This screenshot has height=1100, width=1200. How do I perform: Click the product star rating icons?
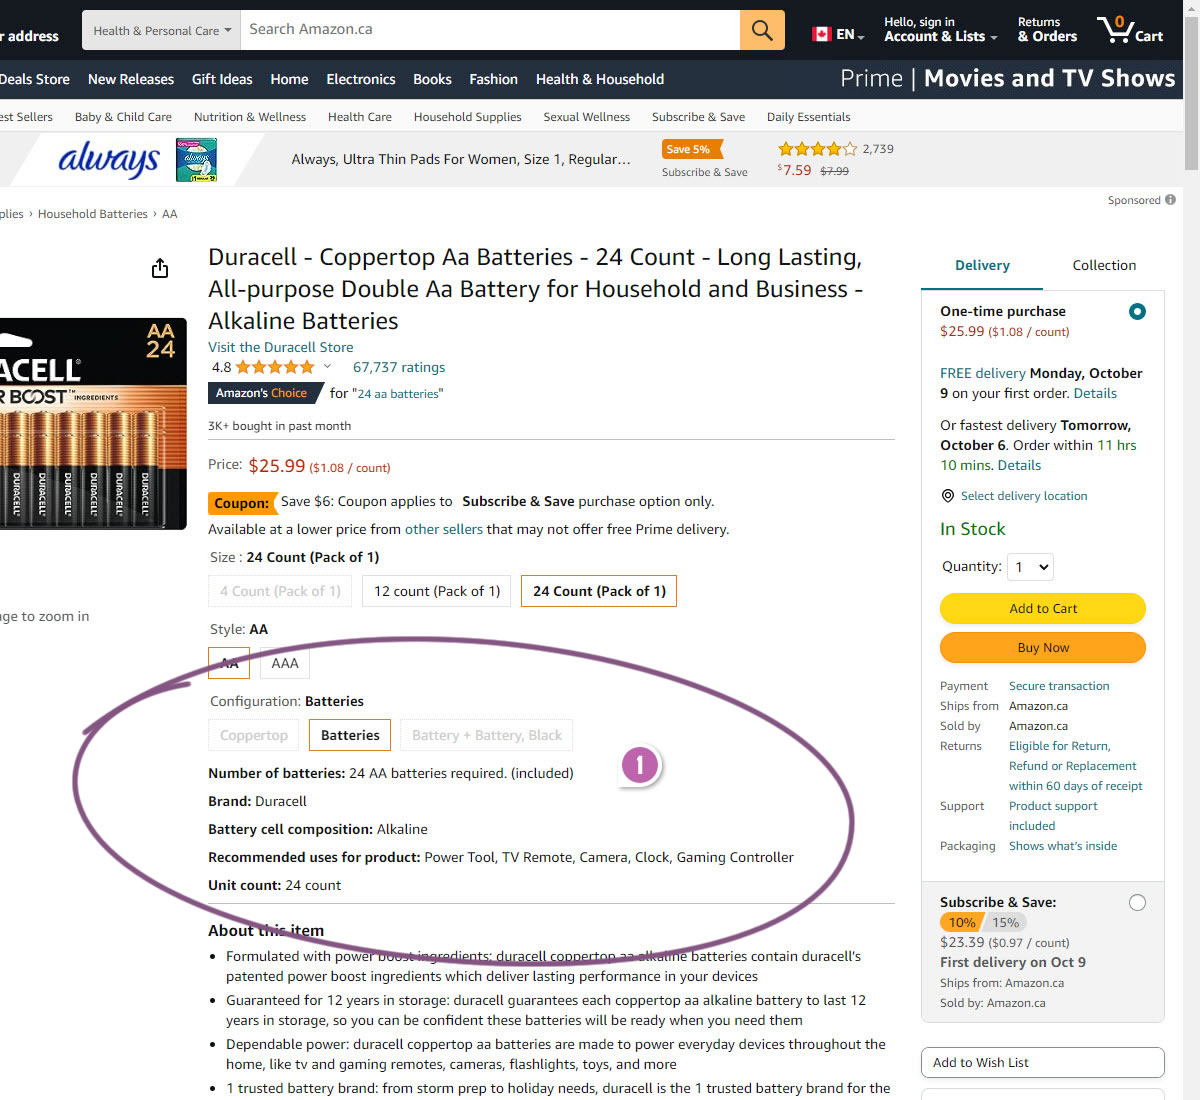[x=274, y=367]
